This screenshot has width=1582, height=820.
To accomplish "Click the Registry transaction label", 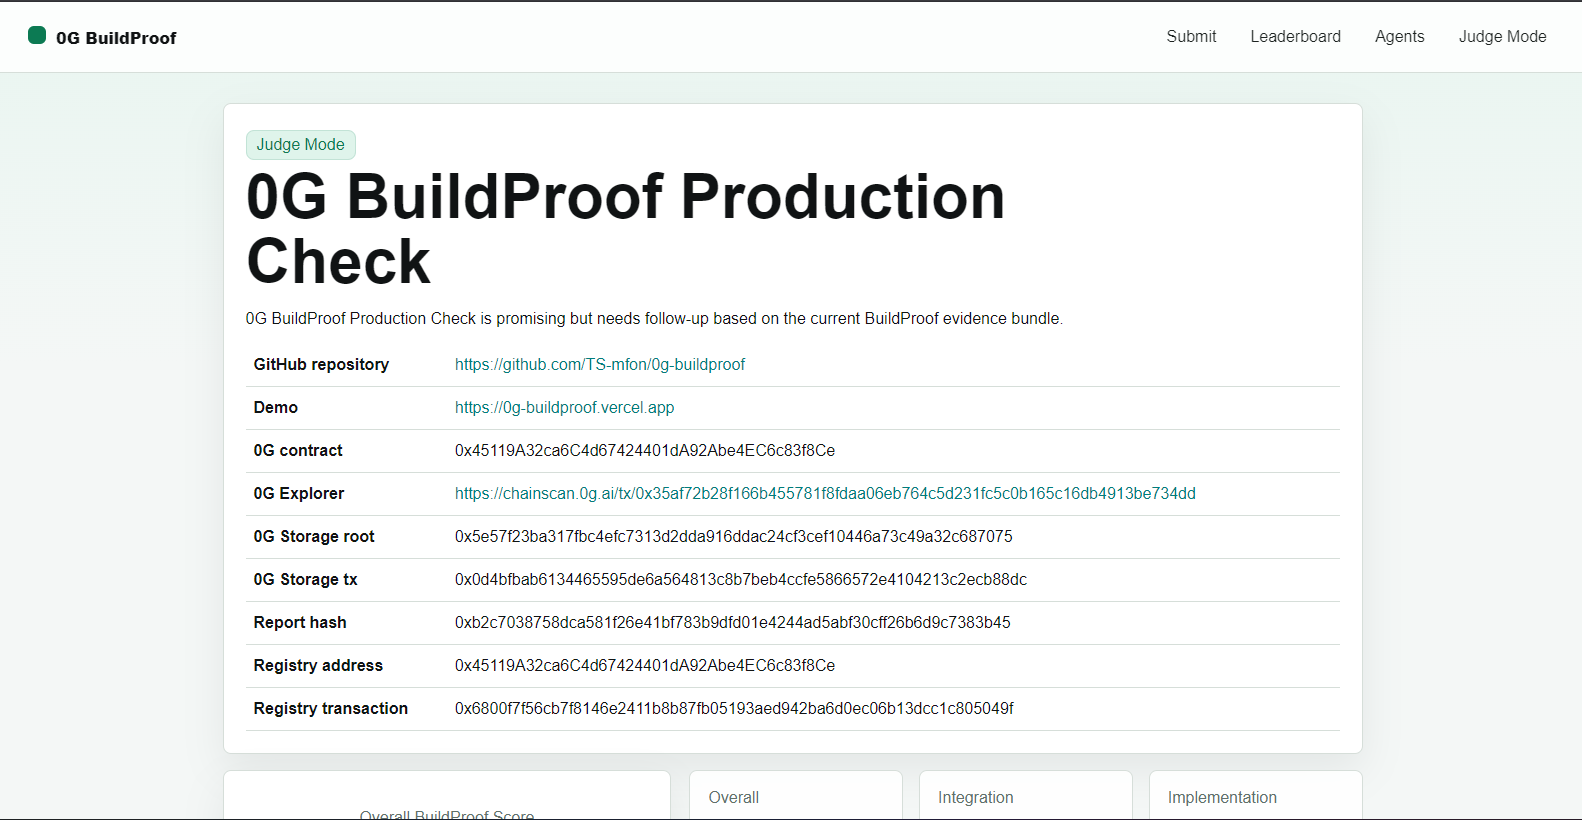I will pos(331,708).
